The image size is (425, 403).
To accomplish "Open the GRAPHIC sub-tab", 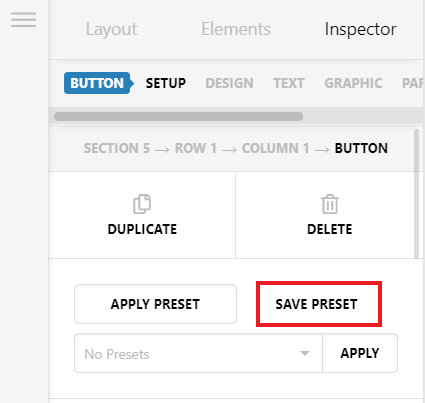I will pyautogui.click(x=353, y=83).
